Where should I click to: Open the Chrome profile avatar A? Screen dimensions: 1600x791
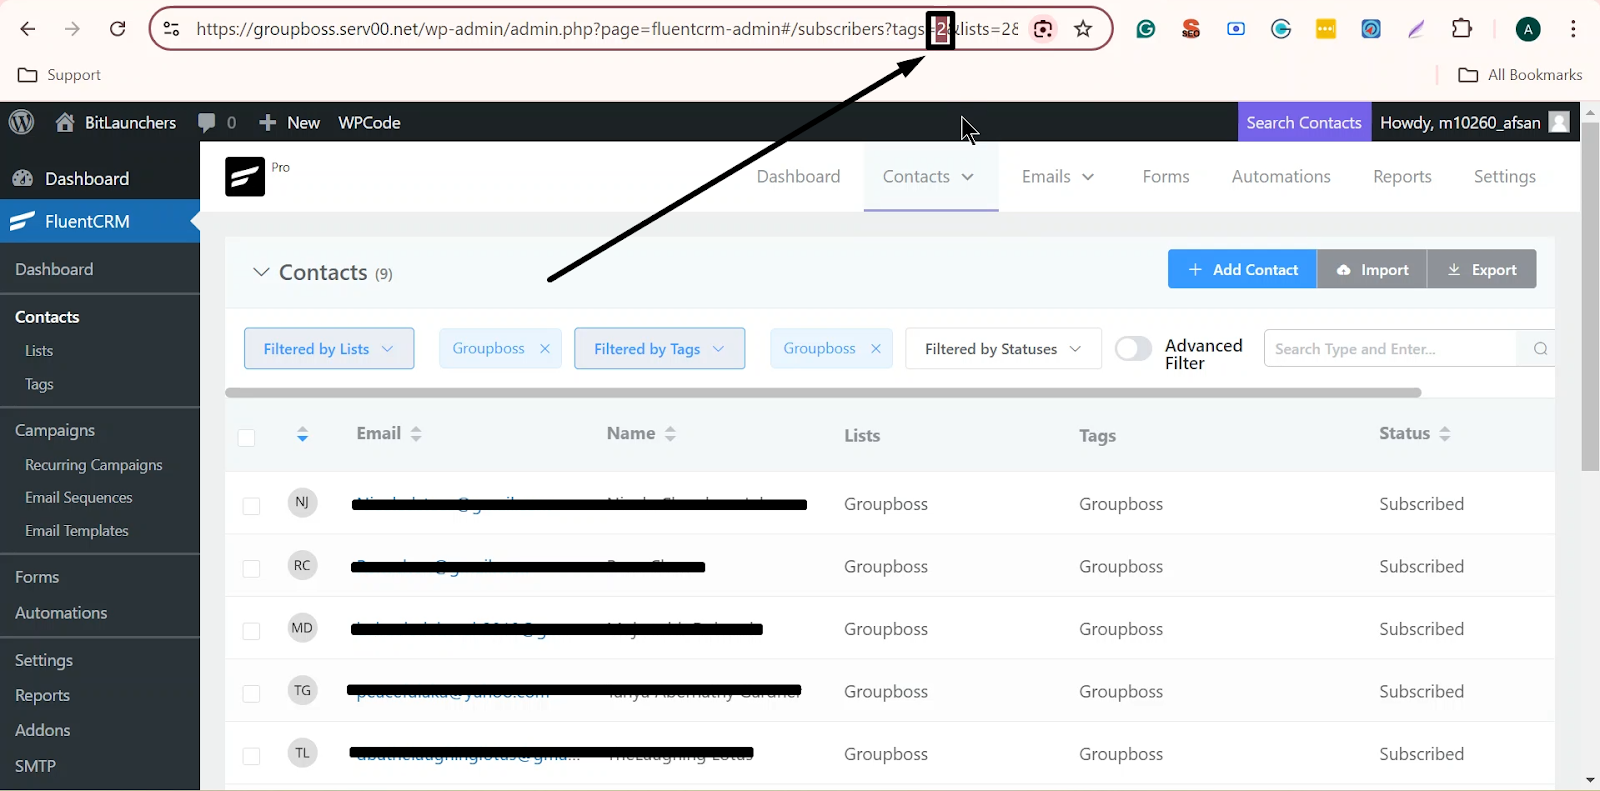click(1527, 30)
